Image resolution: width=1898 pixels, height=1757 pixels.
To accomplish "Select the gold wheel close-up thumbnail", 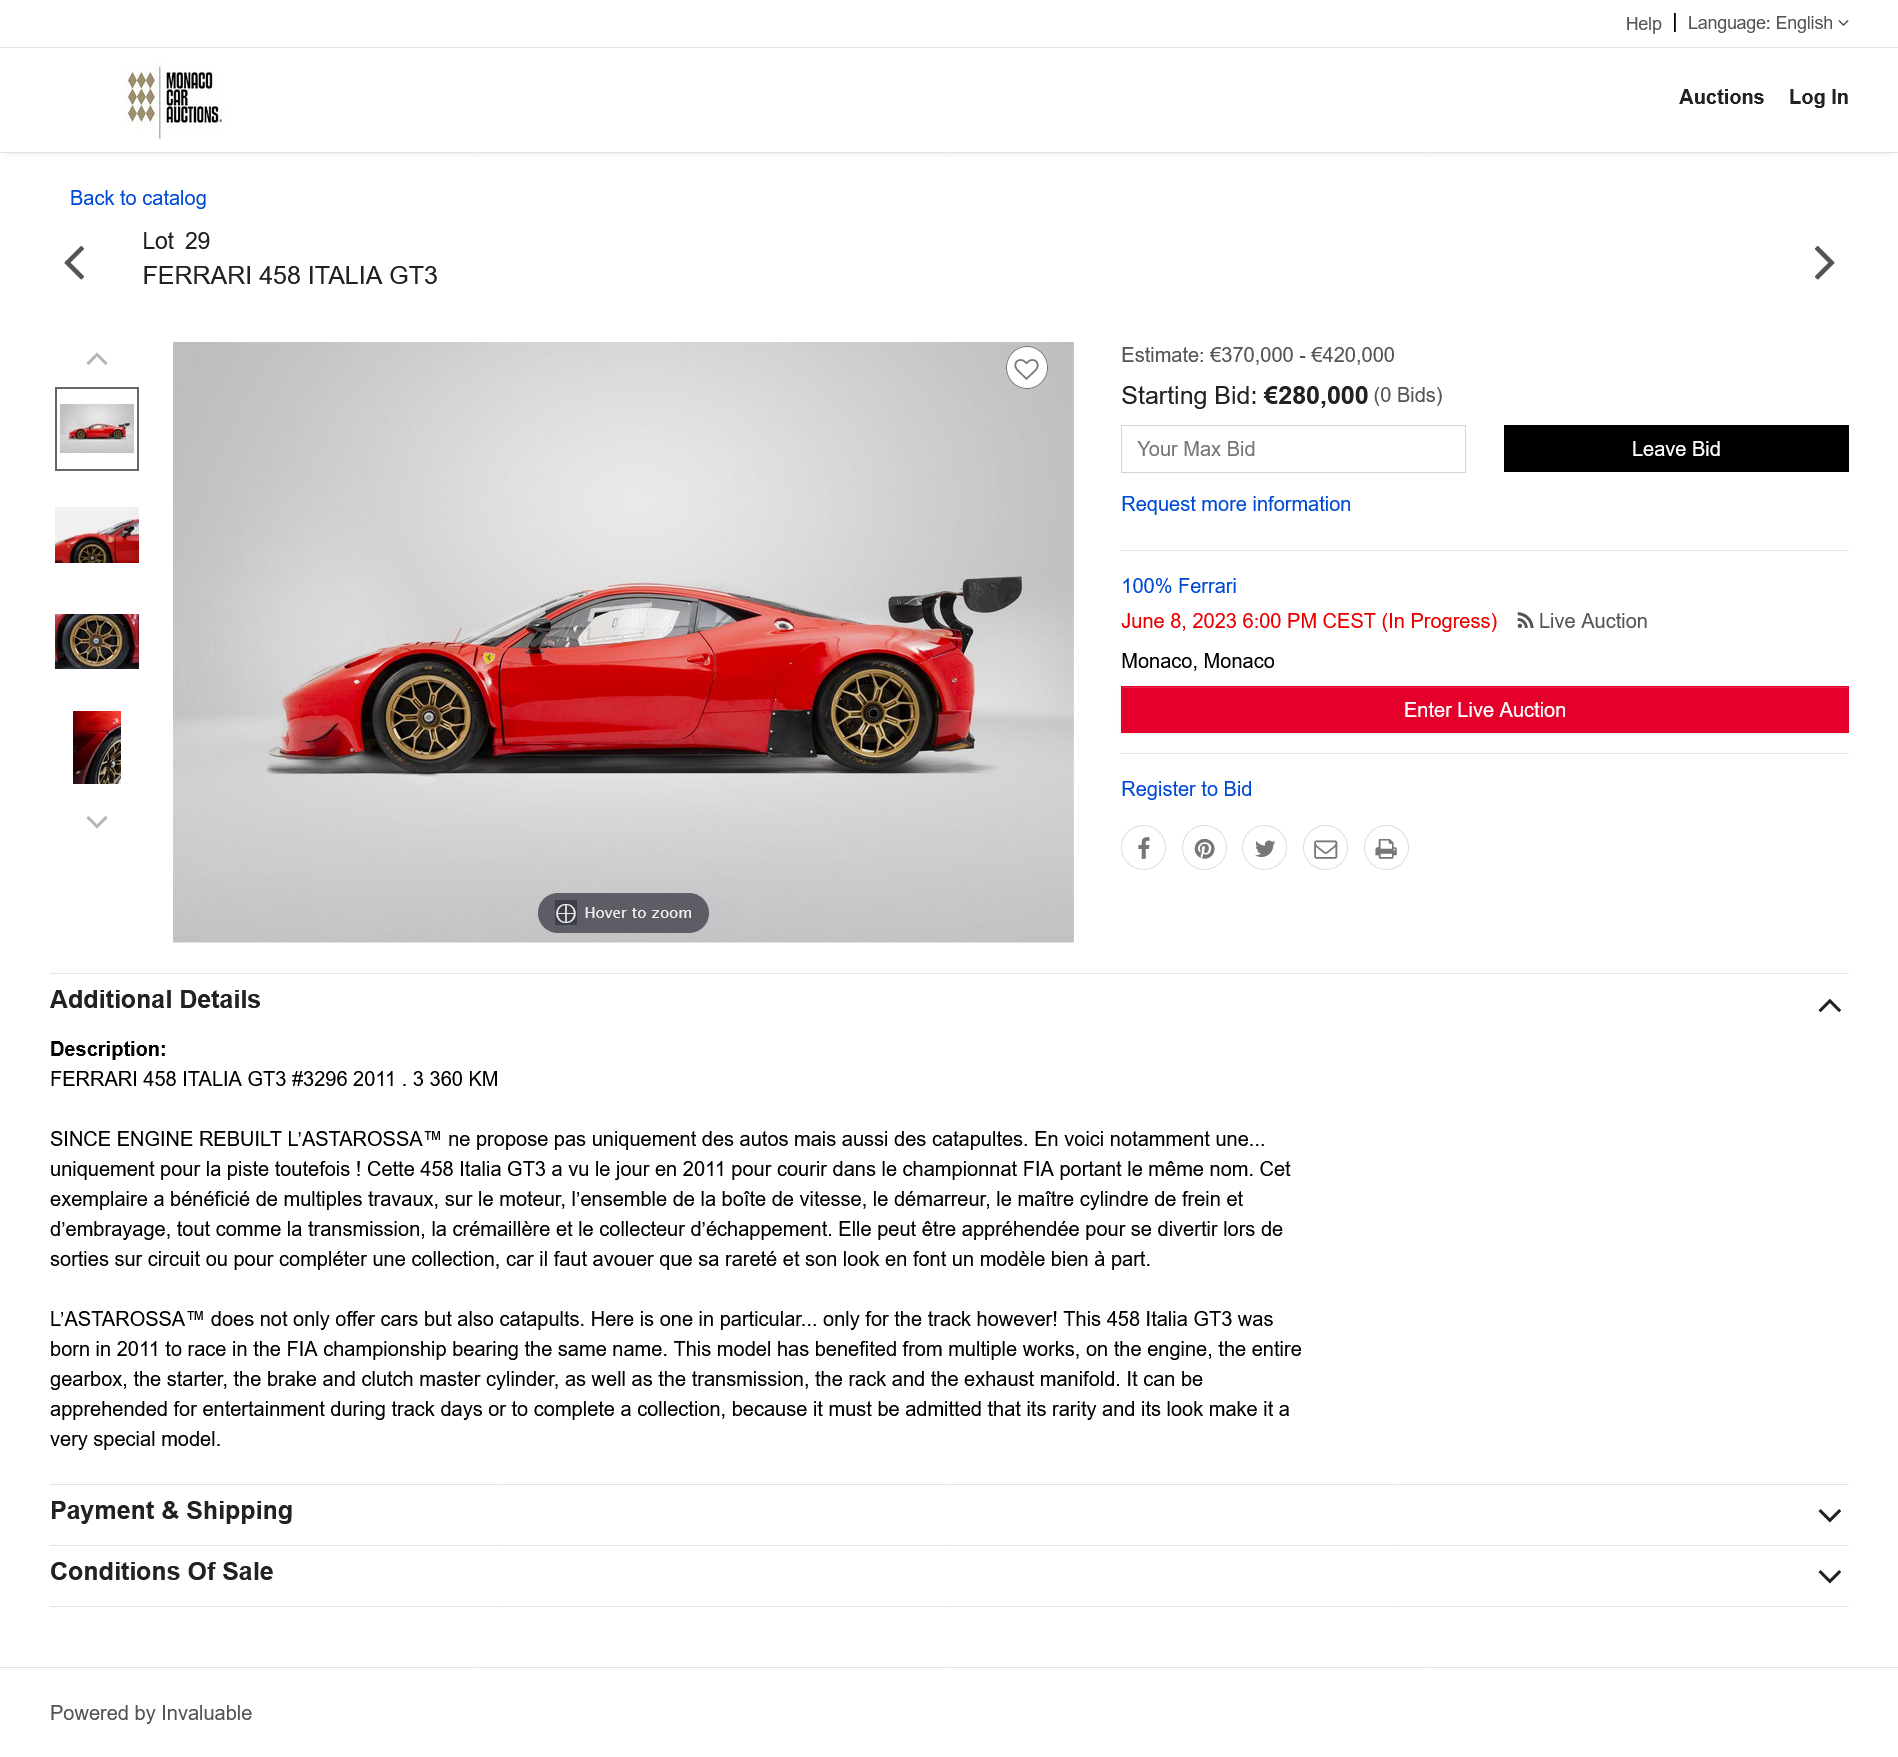I will tap(97, 641).
